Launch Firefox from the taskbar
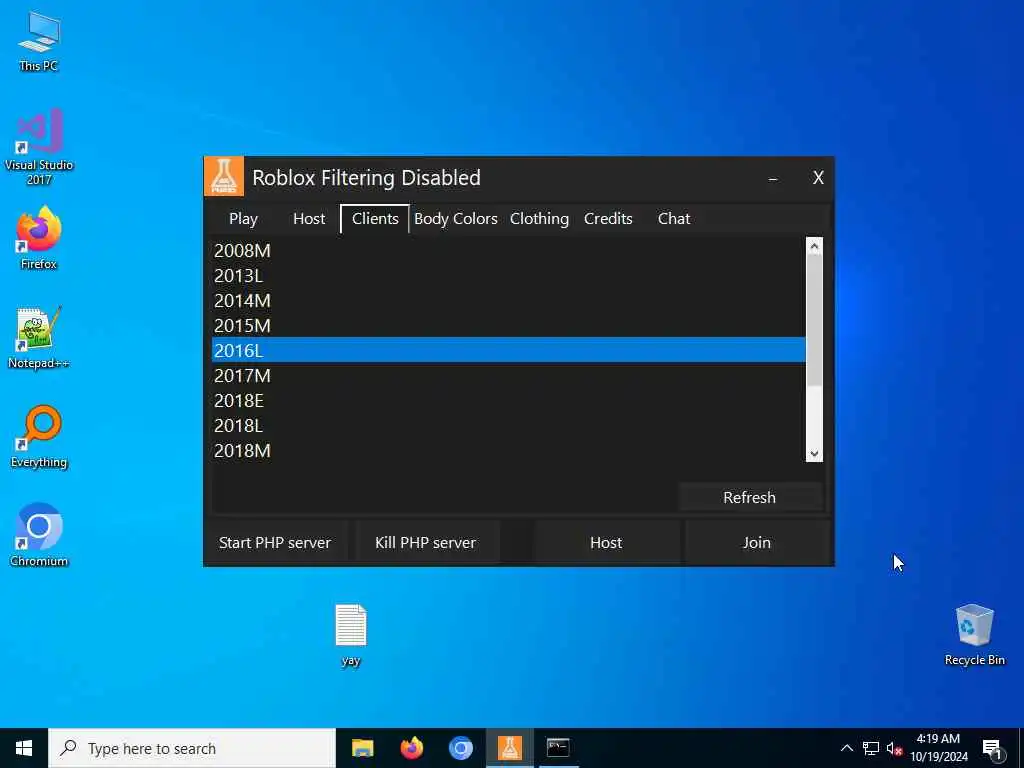This screenshot has height=768, width=1024. tap(411, 748)
